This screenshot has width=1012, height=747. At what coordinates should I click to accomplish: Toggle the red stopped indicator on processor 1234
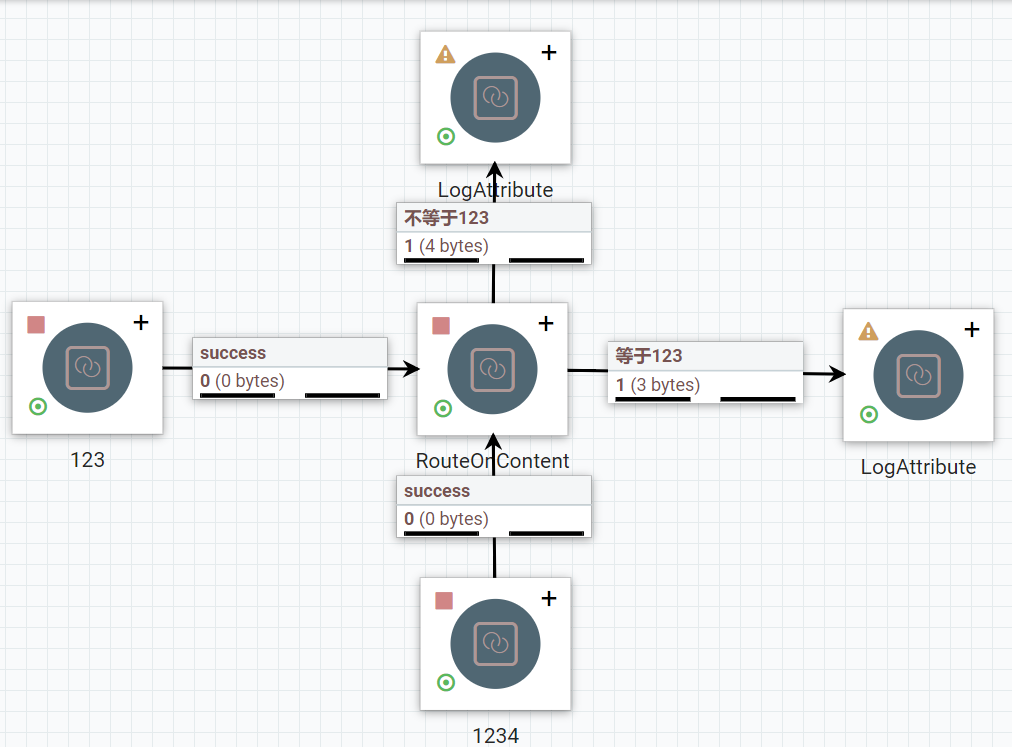point(444,601)
